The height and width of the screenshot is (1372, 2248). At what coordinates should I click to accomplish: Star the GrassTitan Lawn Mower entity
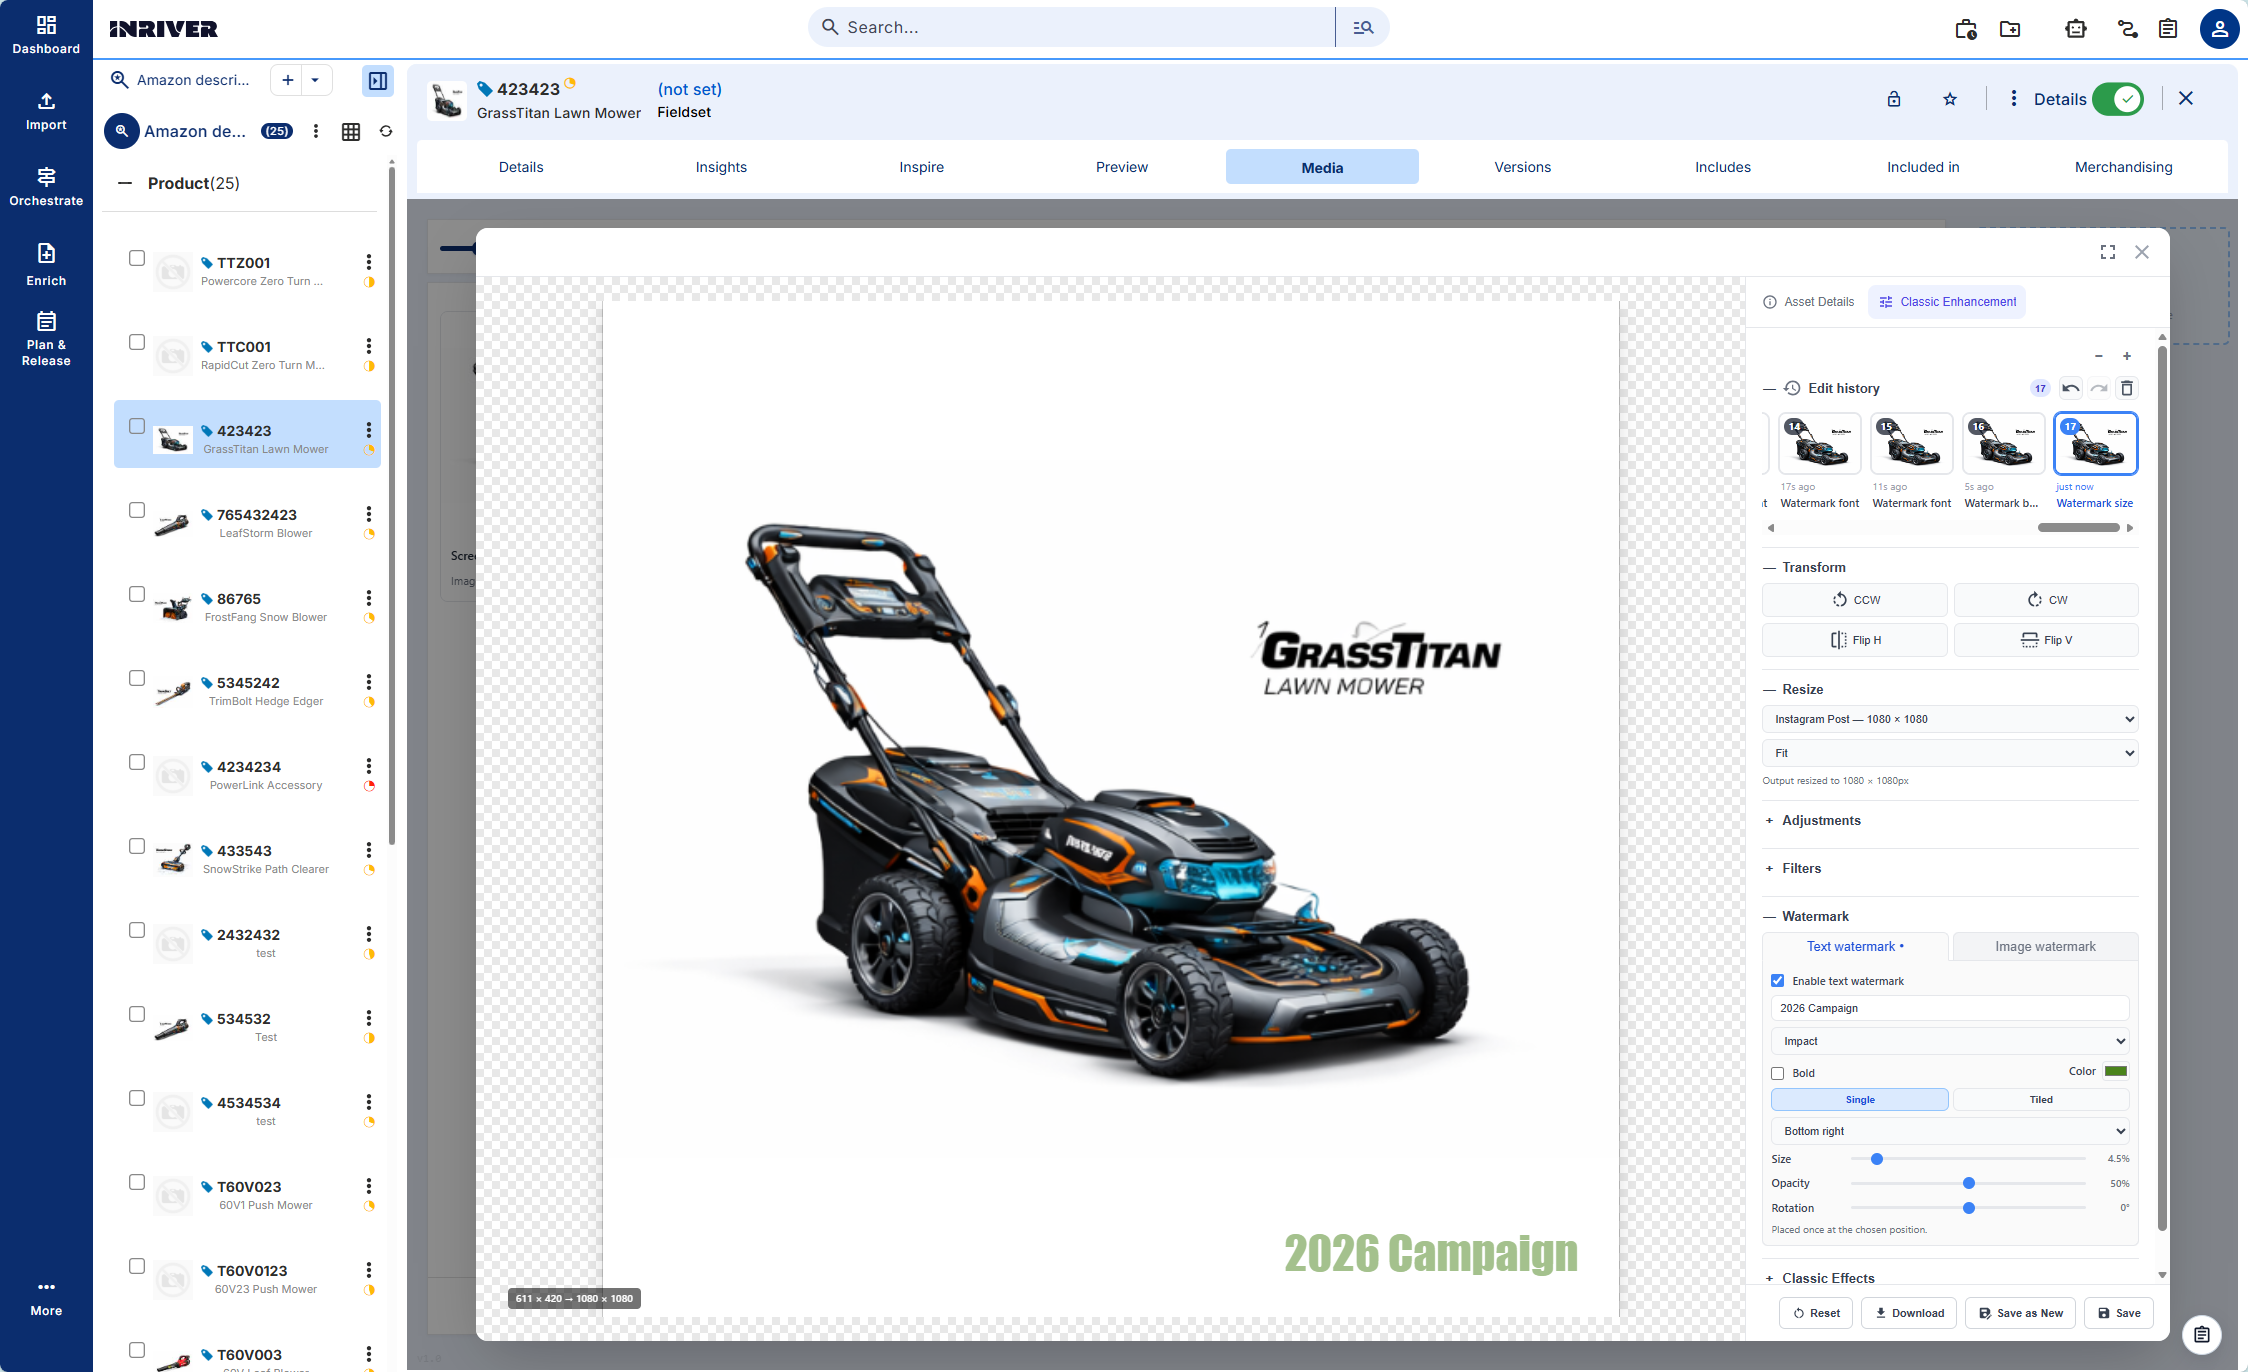click(x=1950, y=98)
